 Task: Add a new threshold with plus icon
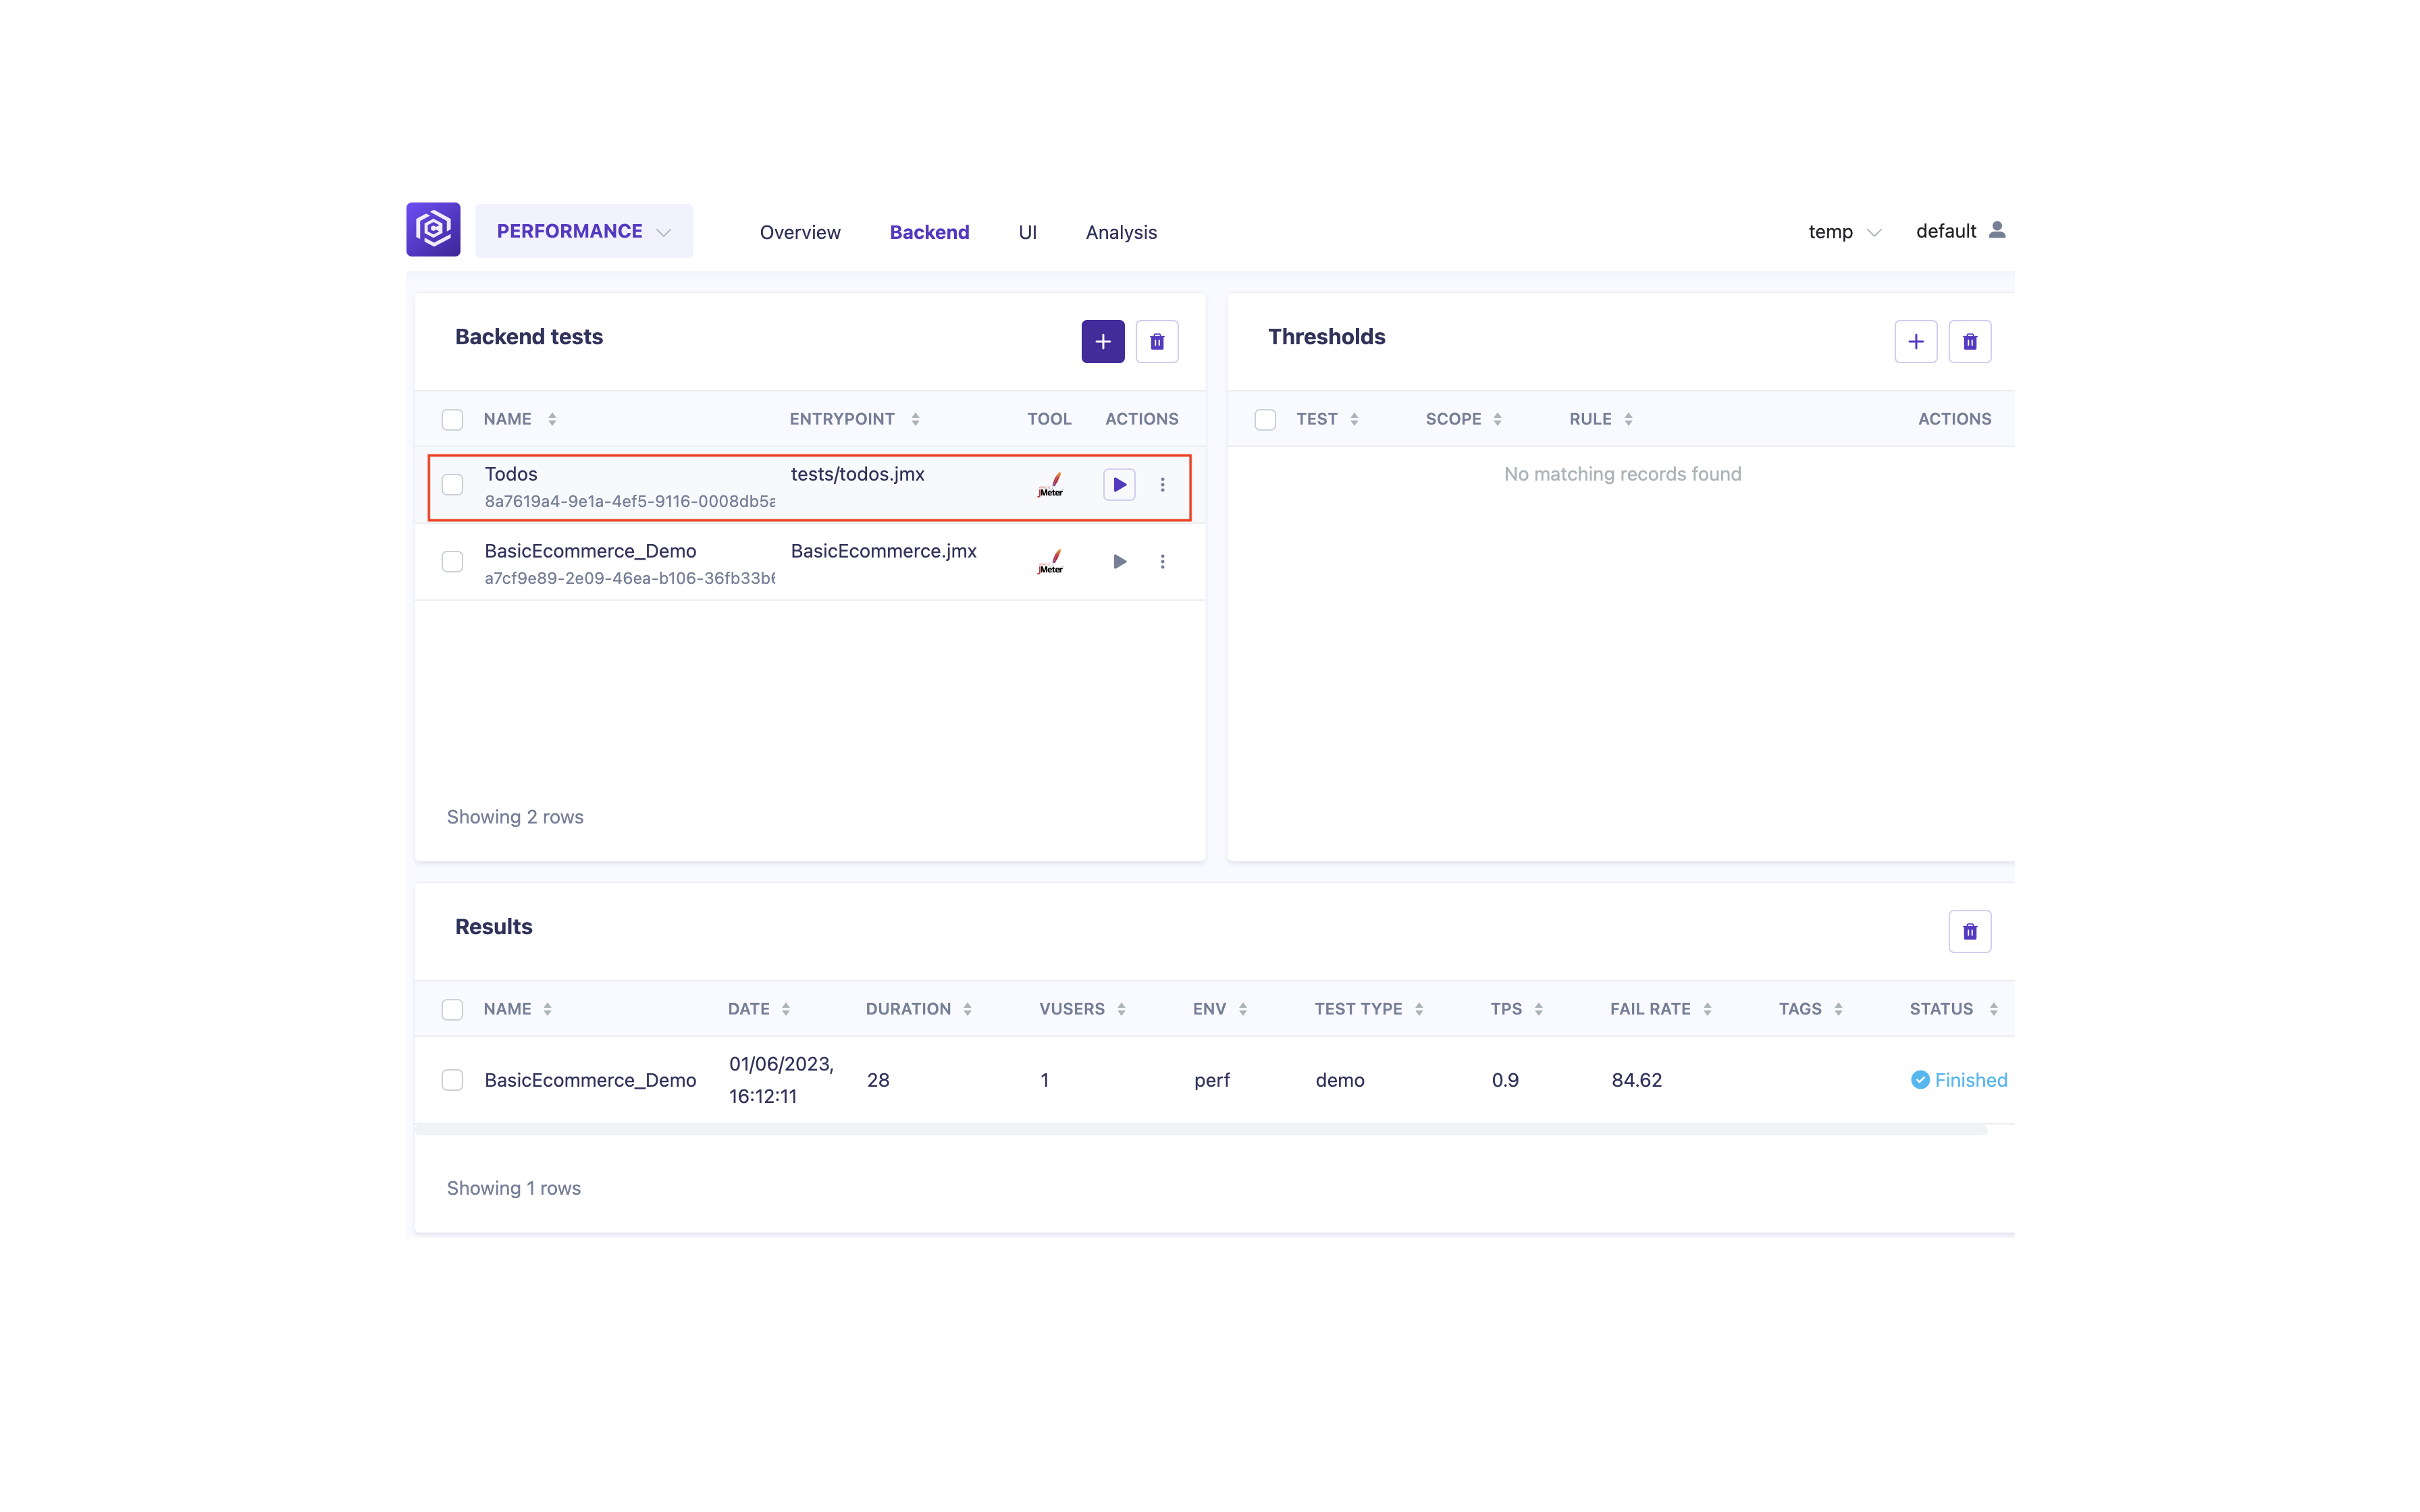pos(1916,342)
